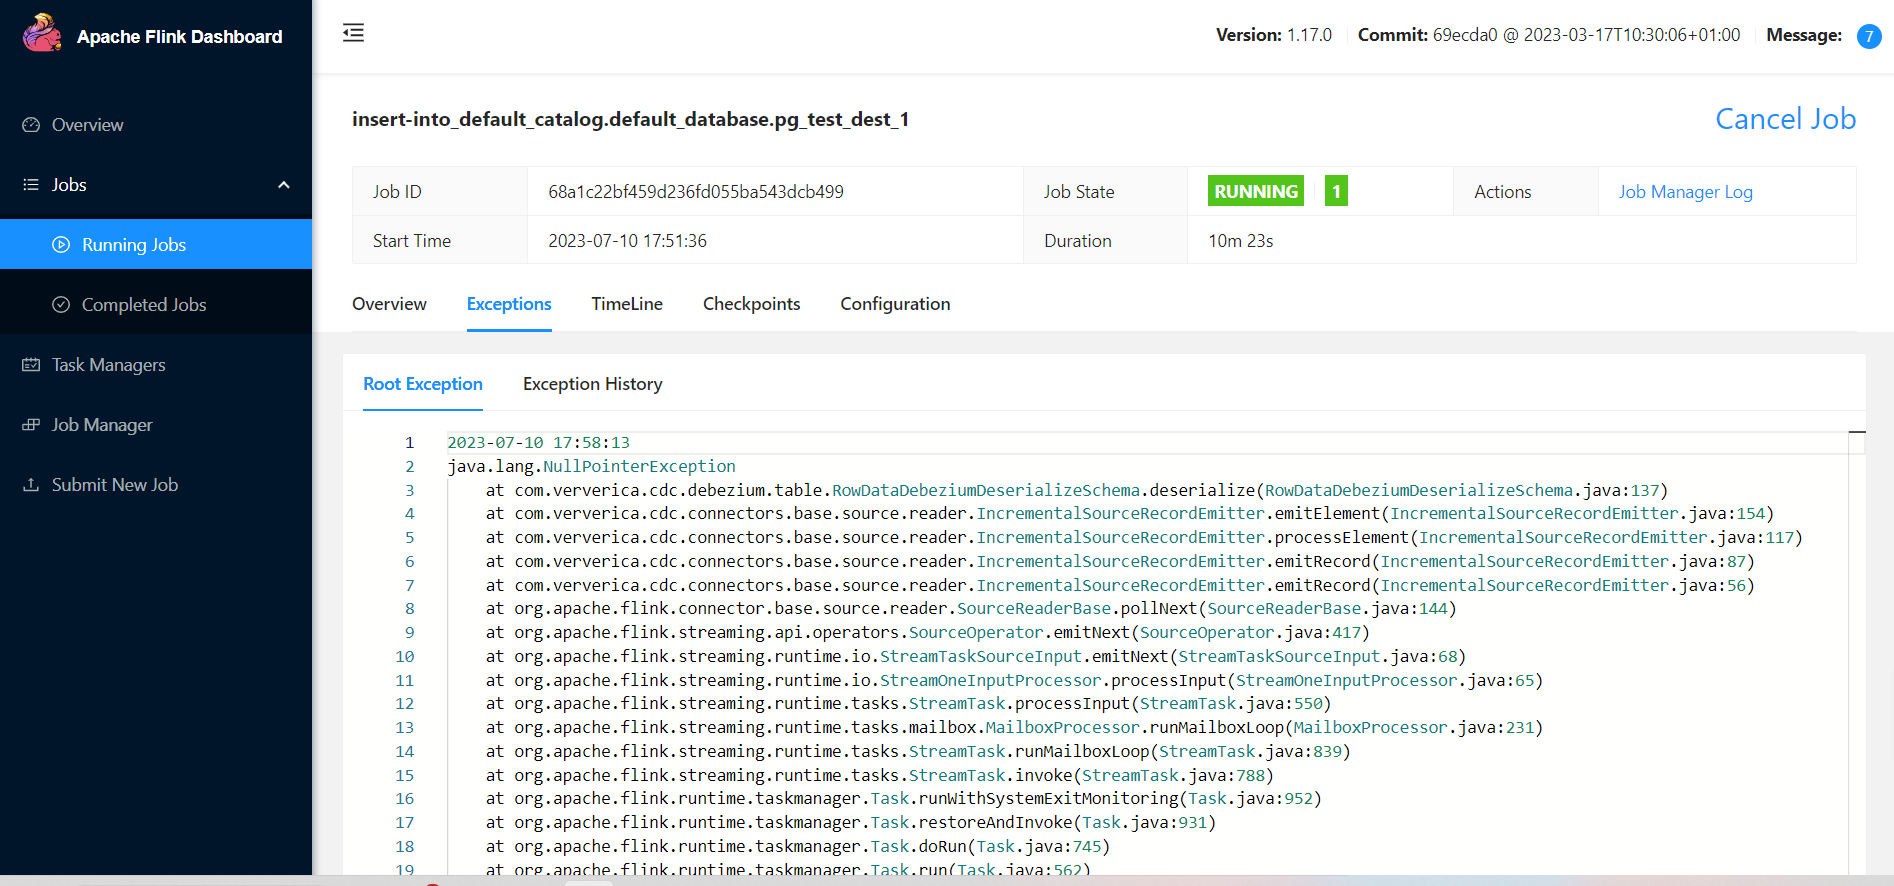This screenshot has height=886, width=1894.
Task: Click the Apache Flink squirrel logo
Action: click(x=42, y=33)
